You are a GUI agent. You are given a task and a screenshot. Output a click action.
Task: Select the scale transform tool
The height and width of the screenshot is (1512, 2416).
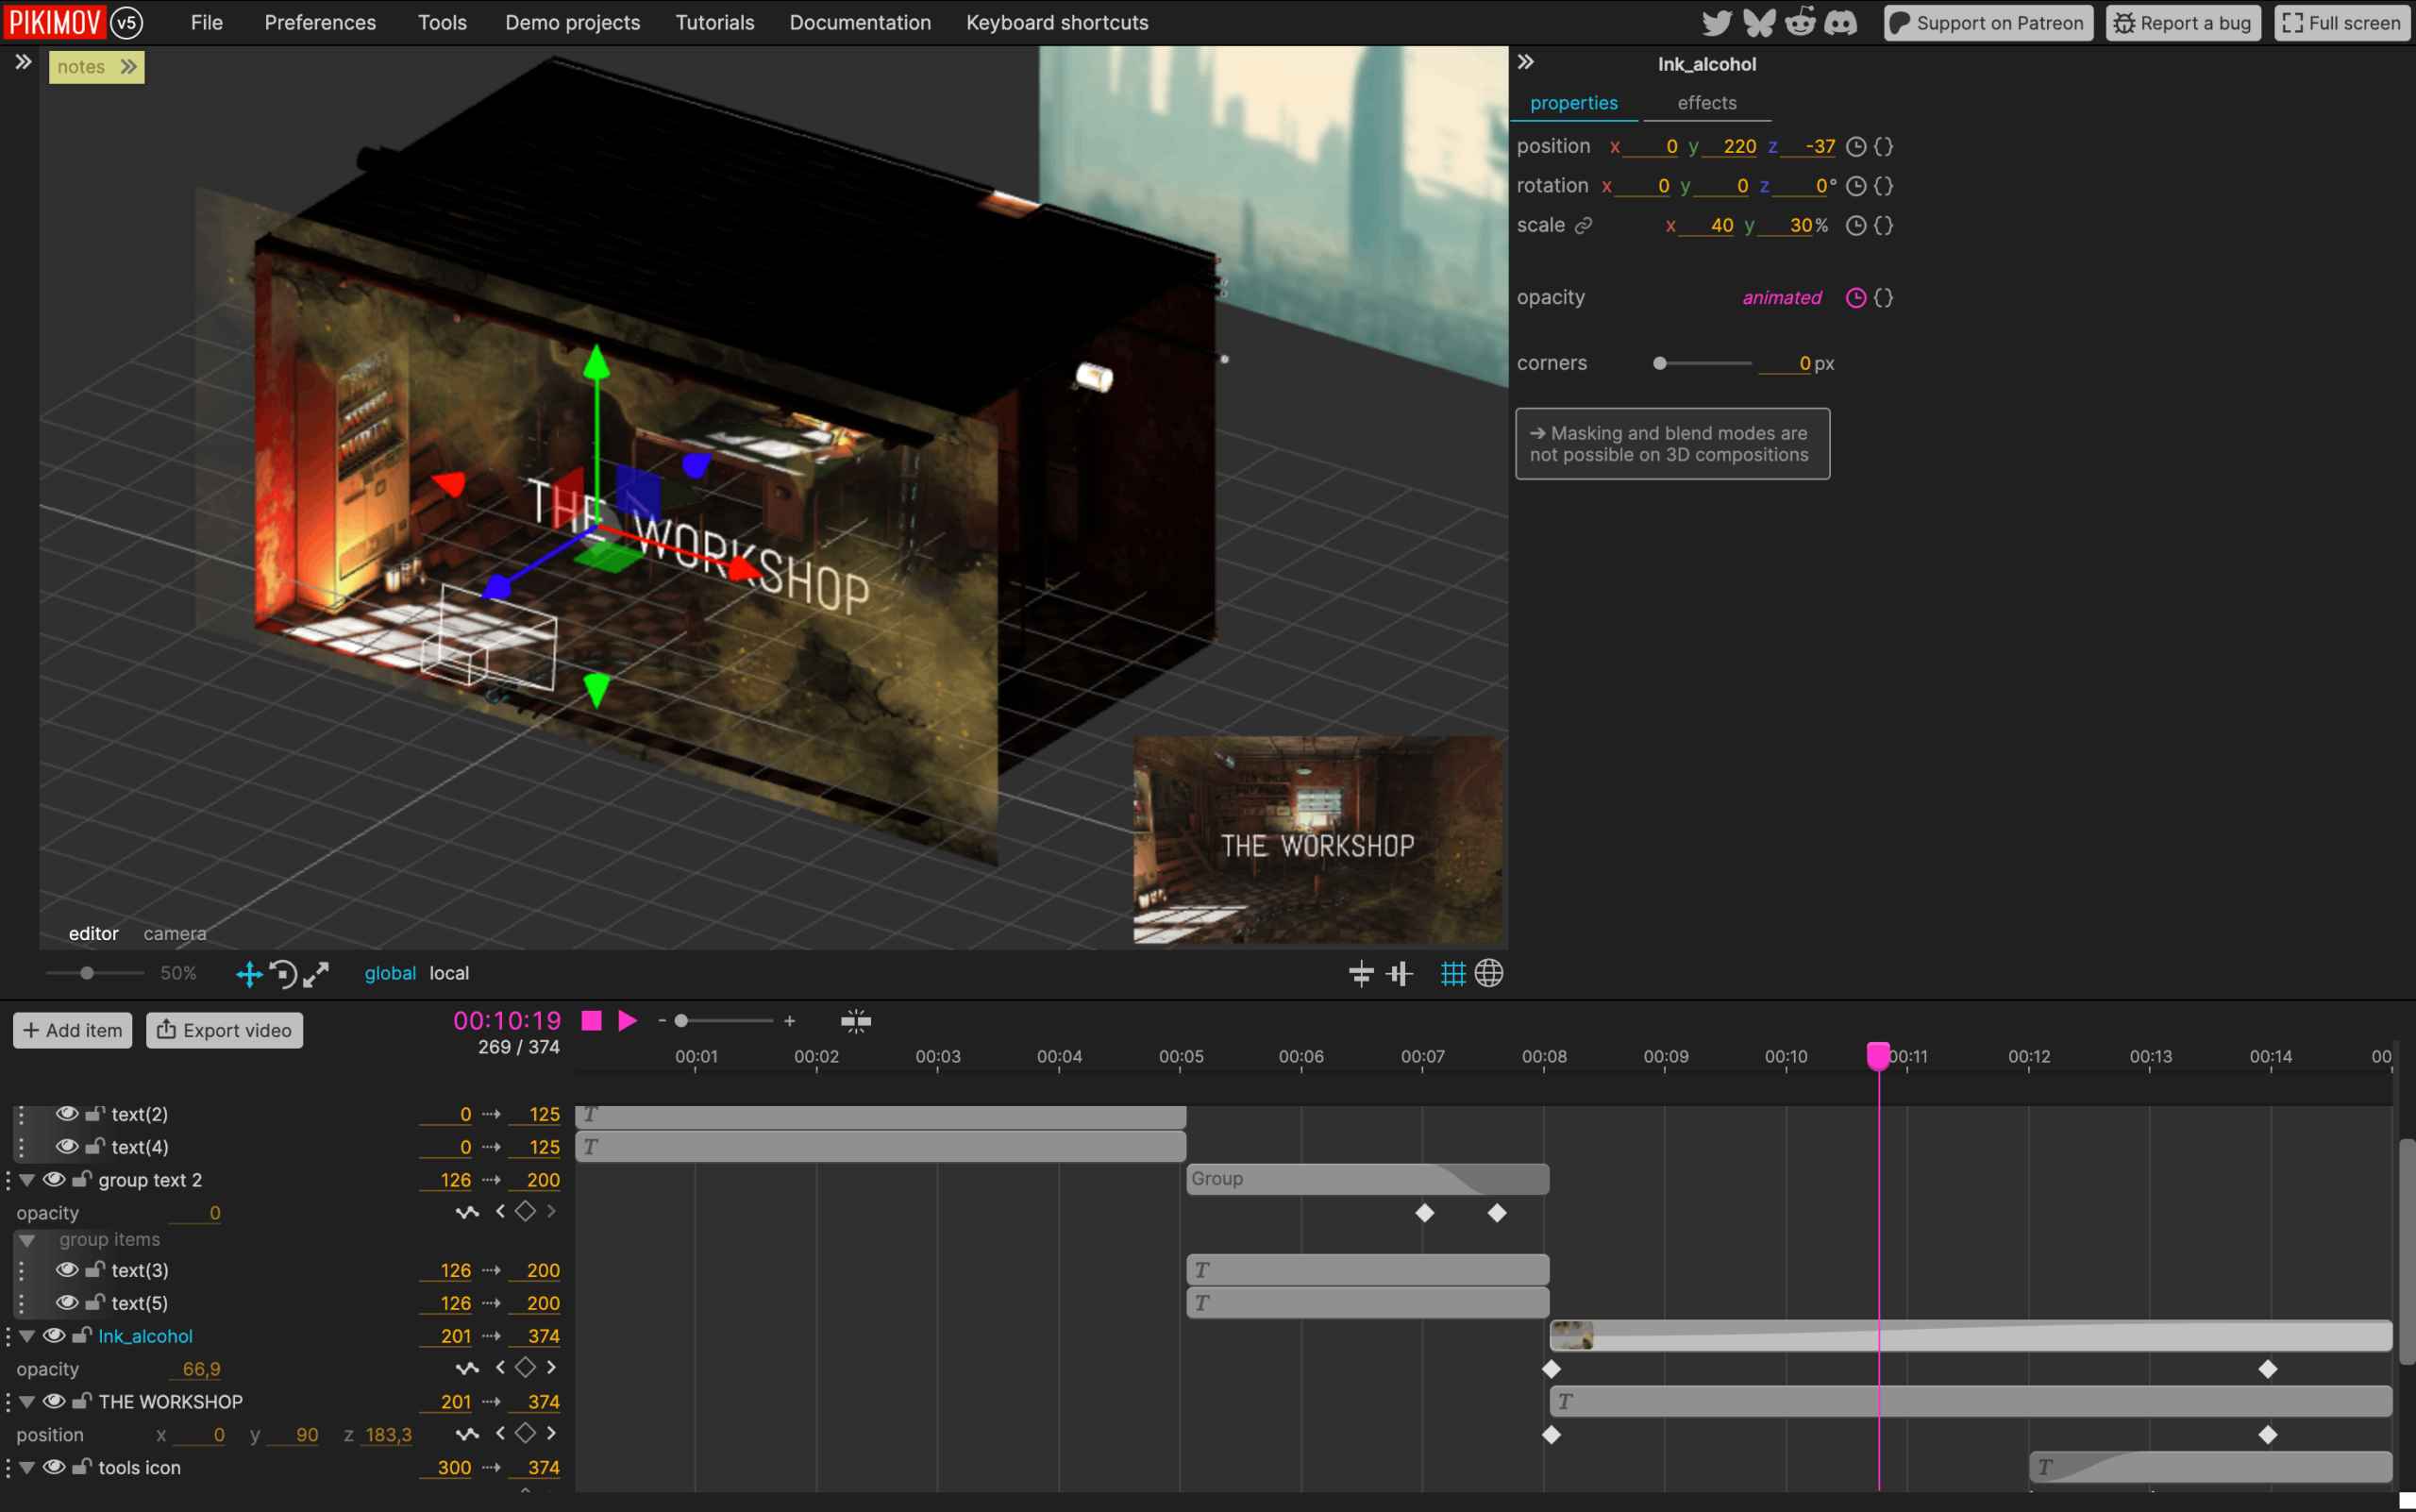click(x=316, y=973)
